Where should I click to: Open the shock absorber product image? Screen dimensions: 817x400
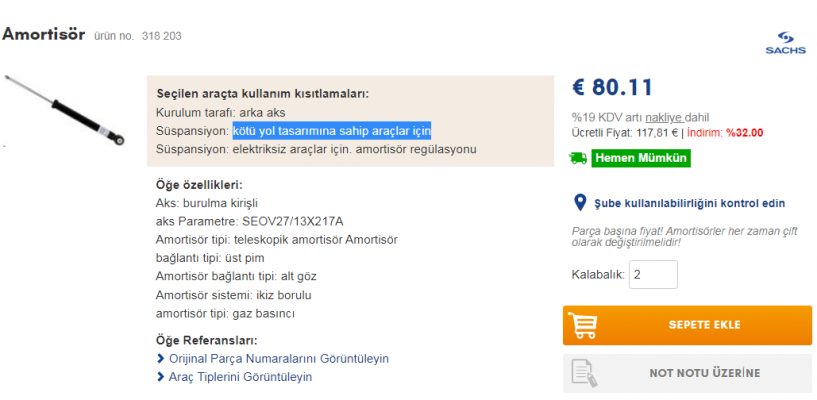(x=65, y=110)
